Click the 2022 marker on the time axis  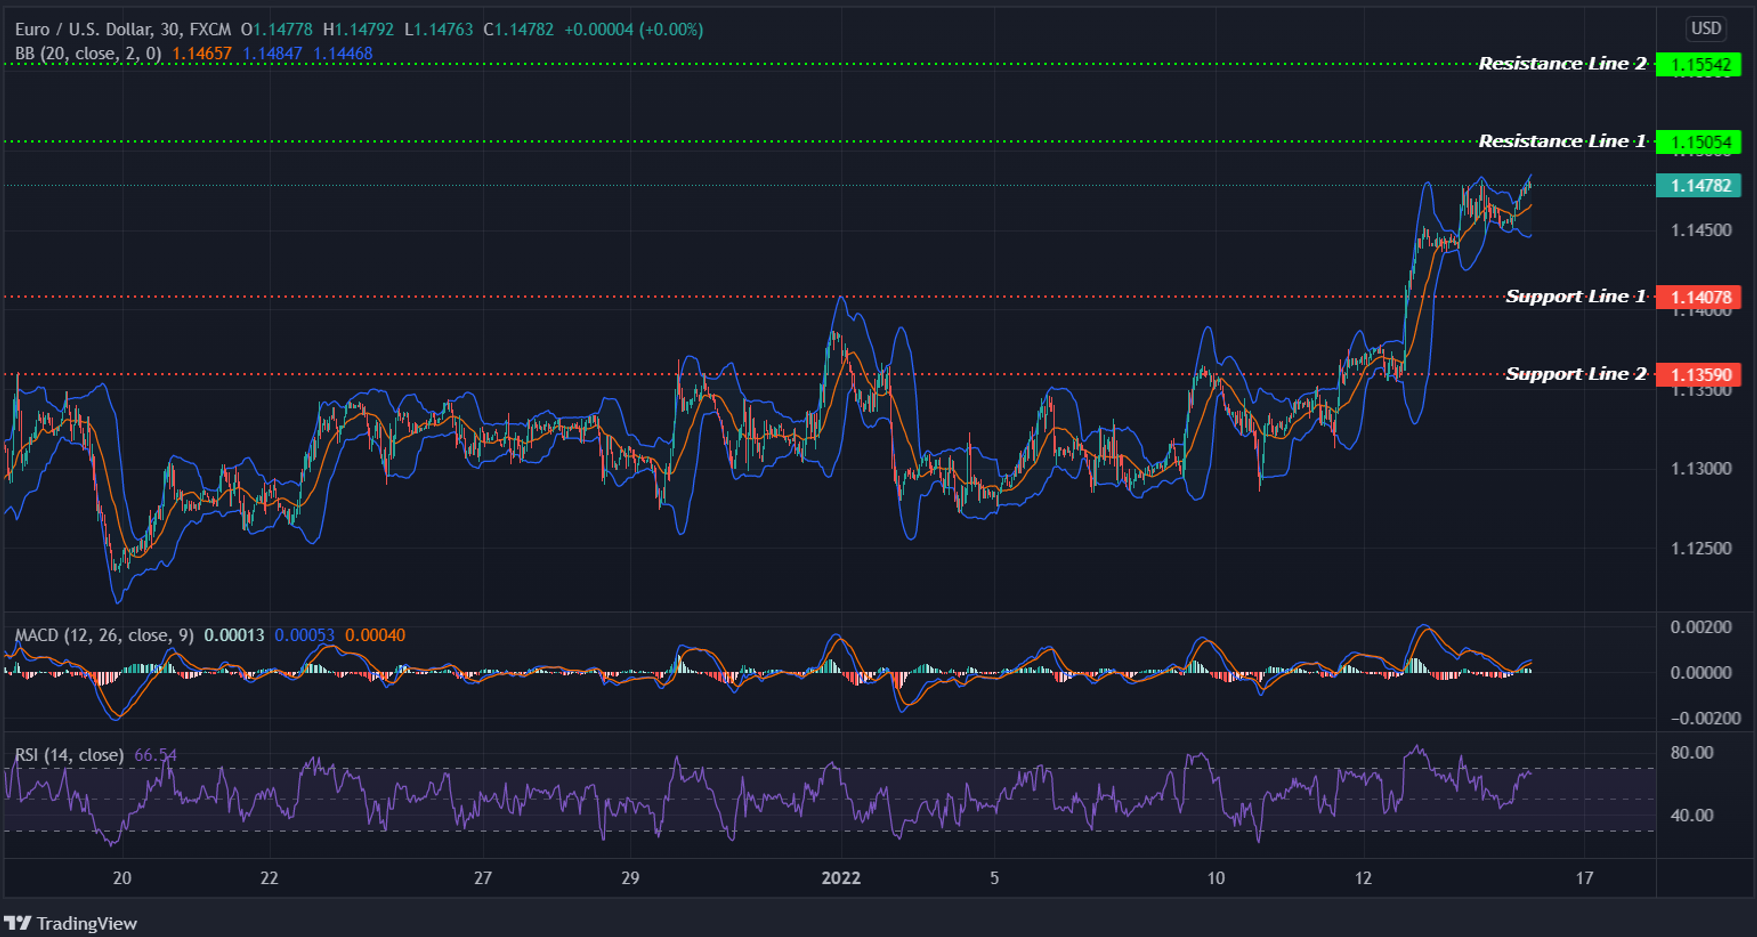[841, 878]
